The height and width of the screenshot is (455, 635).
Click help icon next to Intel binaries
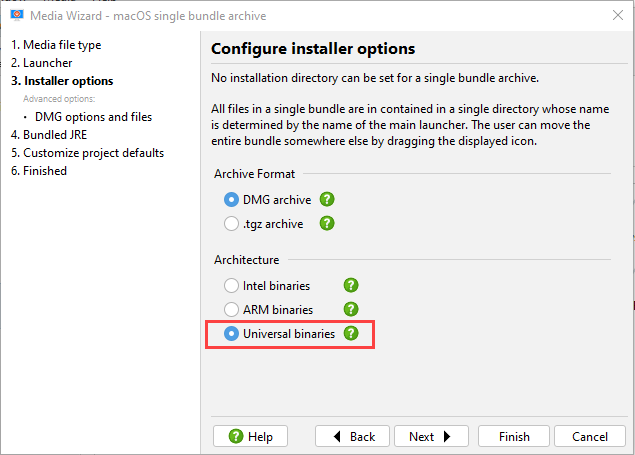[351, 285]
